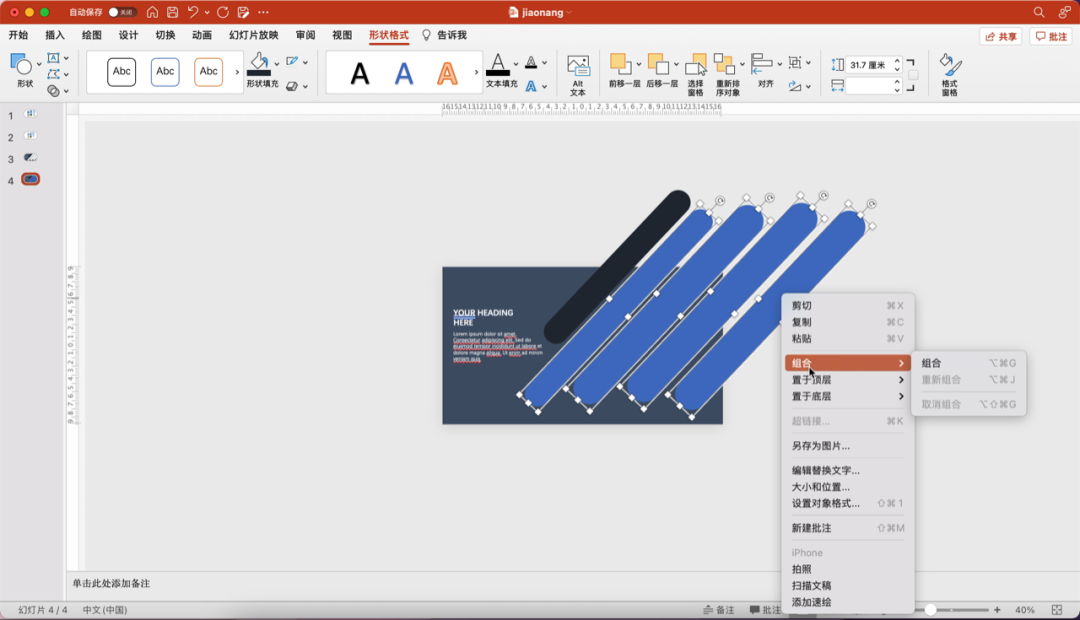Choose 复制 from the context menu

coord(848,322)
